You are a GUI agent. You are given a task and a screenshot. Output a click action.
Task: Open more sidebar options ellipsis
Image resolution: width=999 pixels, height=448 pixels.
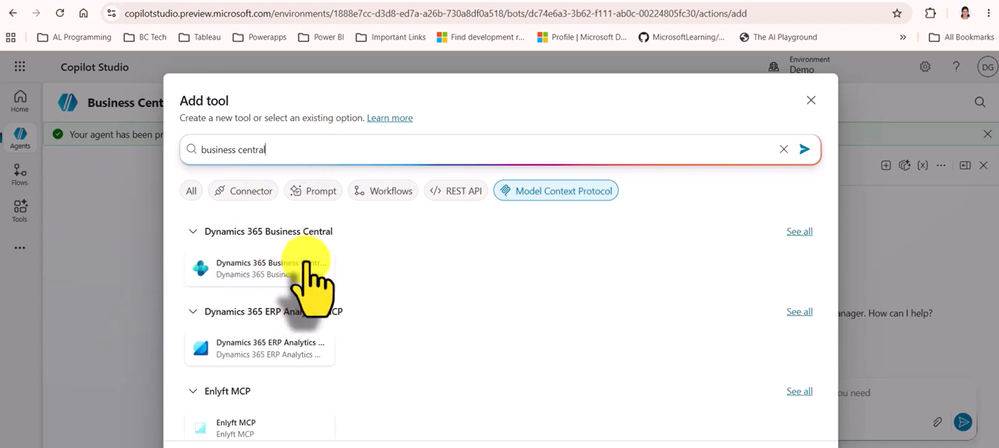click(x=20, y=248)
